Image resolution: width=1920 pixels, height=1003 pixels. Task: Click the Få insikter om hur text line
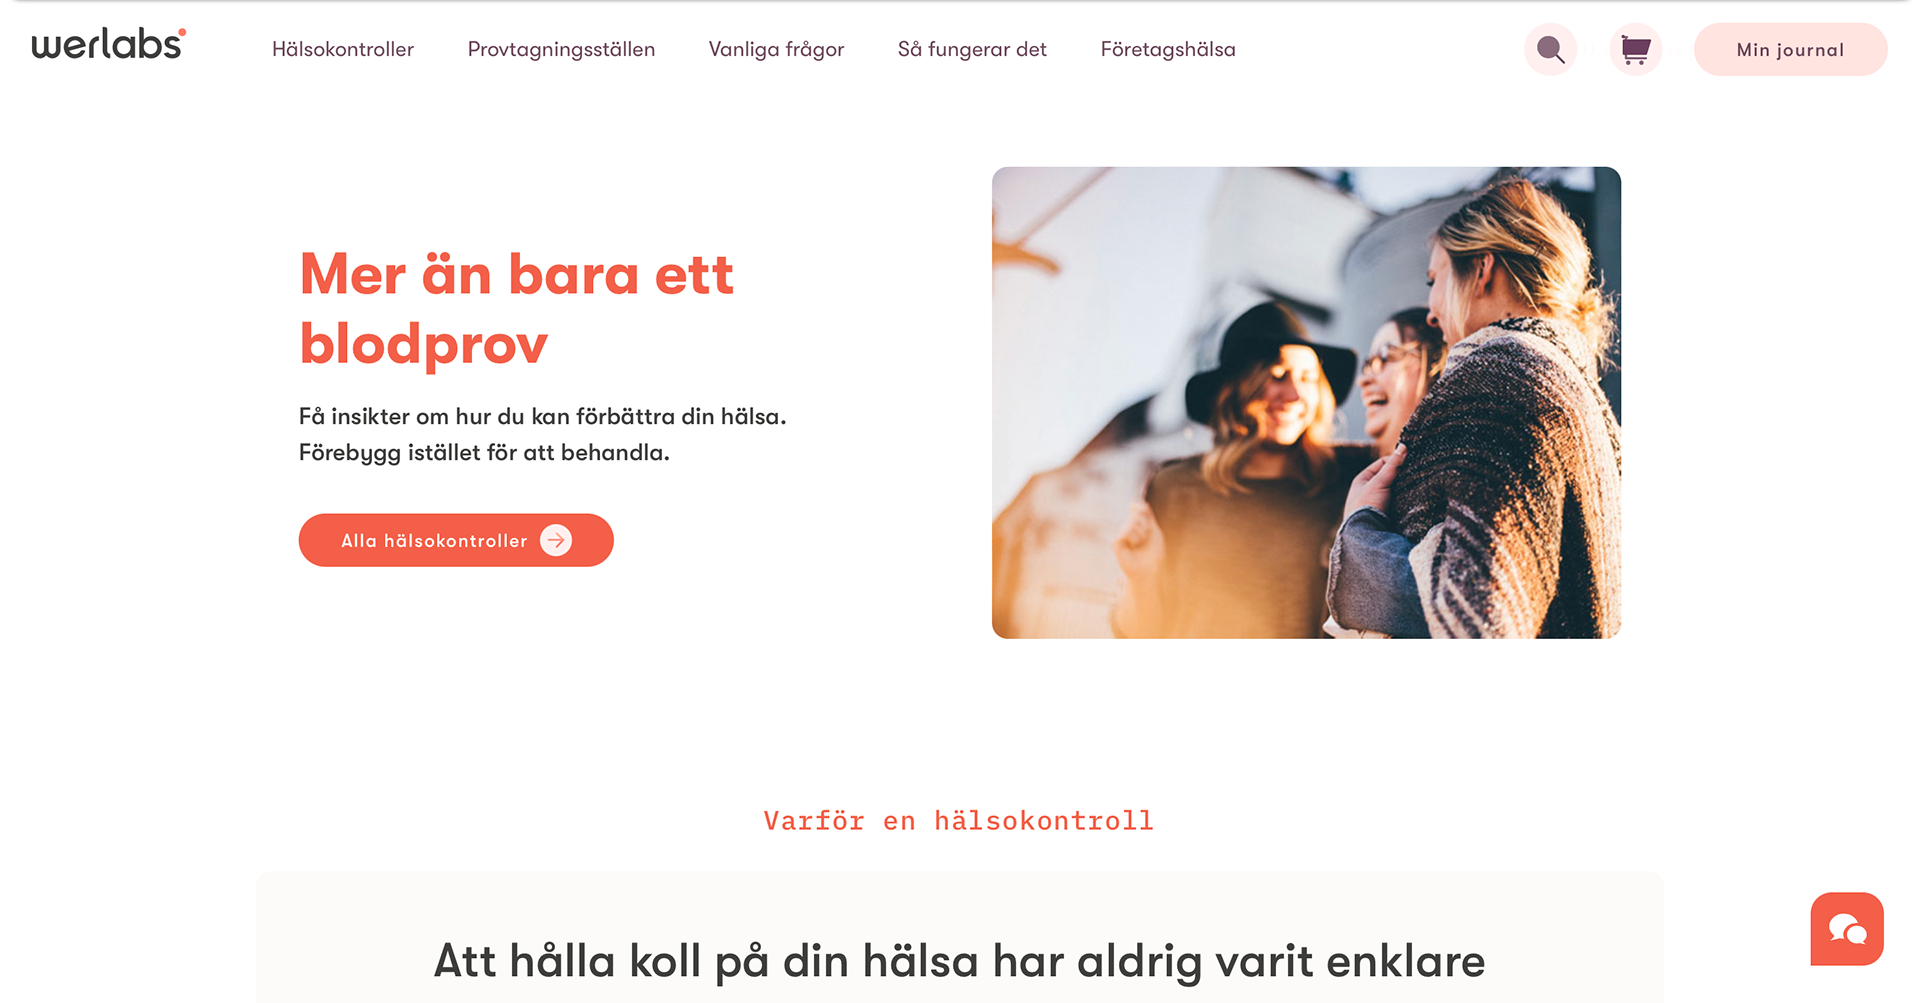[x=543, y=417]
